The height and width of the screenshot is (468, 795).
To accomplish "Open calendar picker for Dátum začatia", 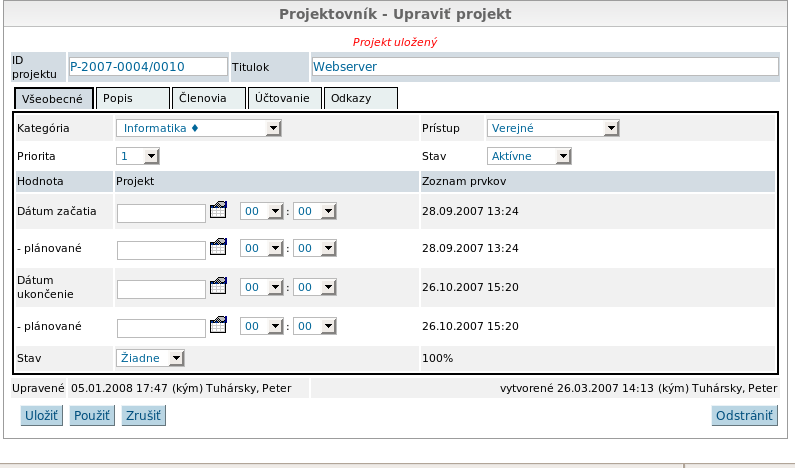I will [219, 211].
